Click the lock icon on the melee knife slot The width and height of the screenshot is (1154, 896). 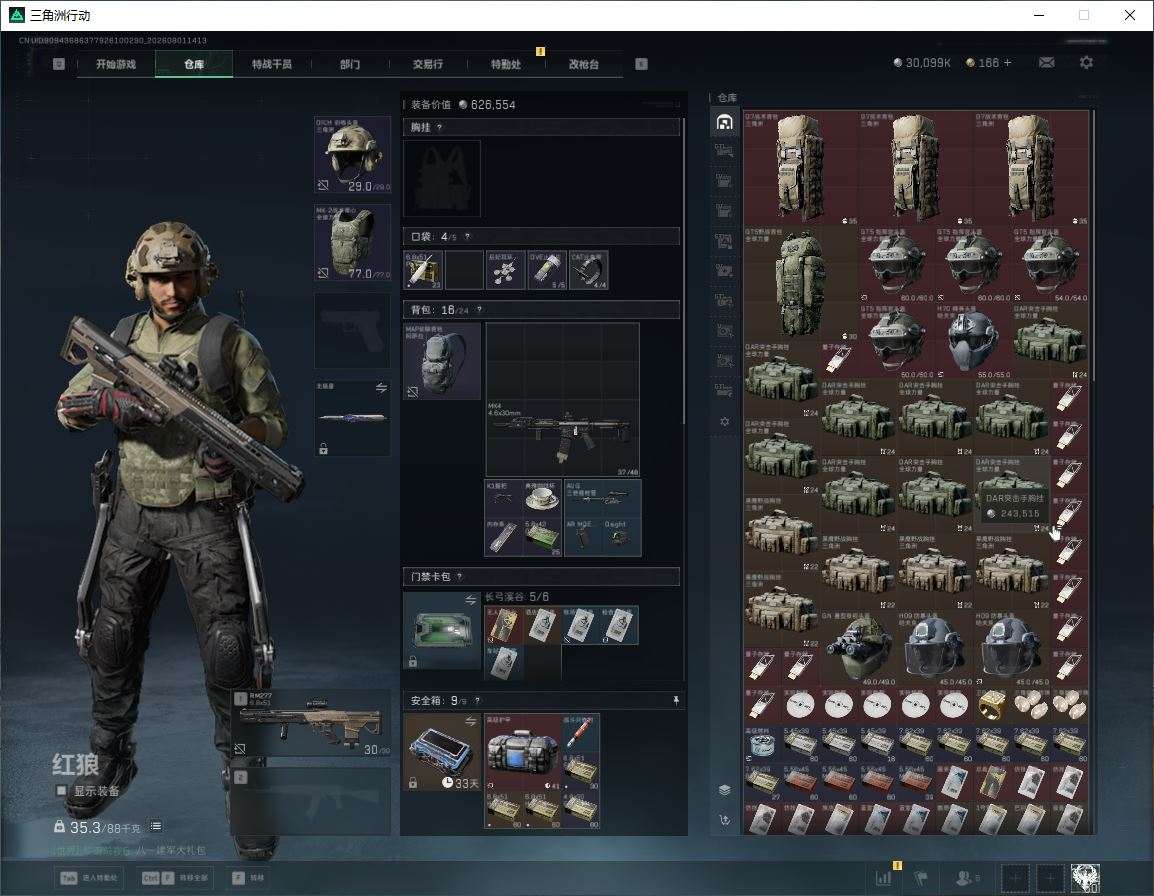[323, 448]
